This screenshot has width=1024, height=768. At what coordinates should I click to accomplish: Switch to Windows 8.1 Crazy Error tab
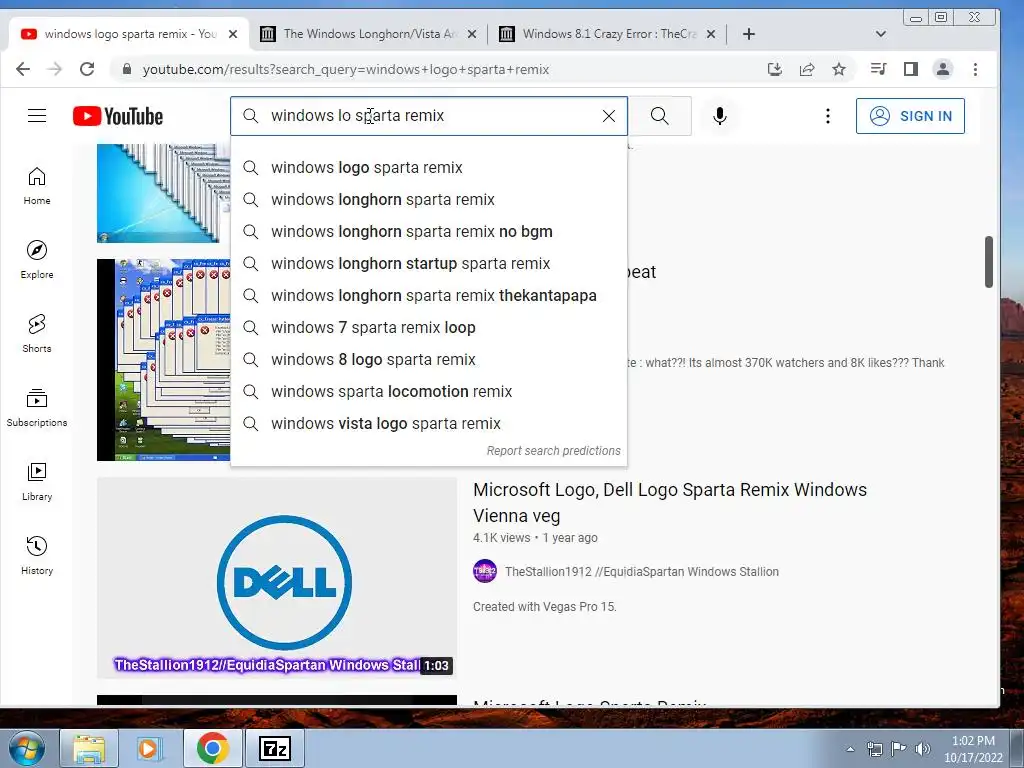click(x=609, y=34)
